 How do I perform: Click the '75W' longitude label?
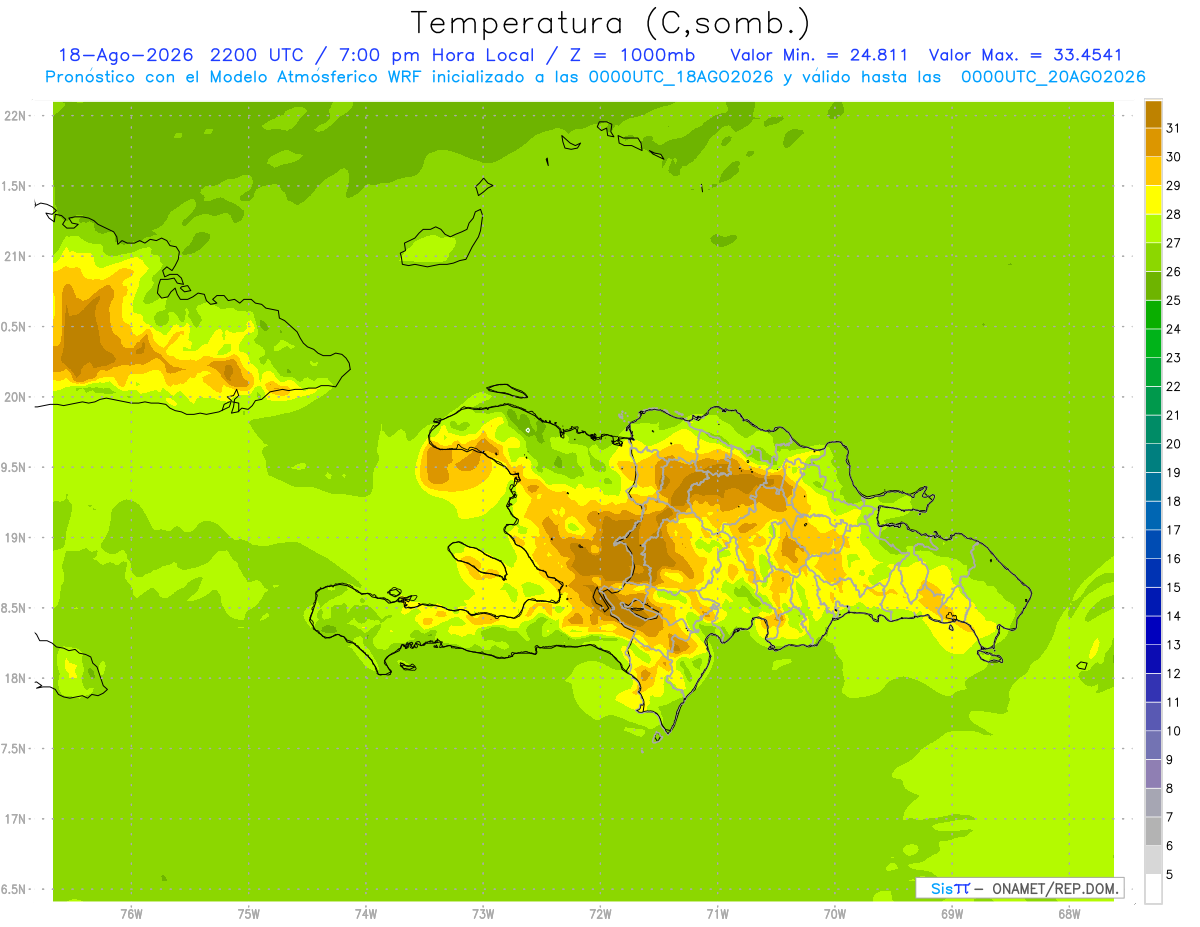click(x=249, y=913)
